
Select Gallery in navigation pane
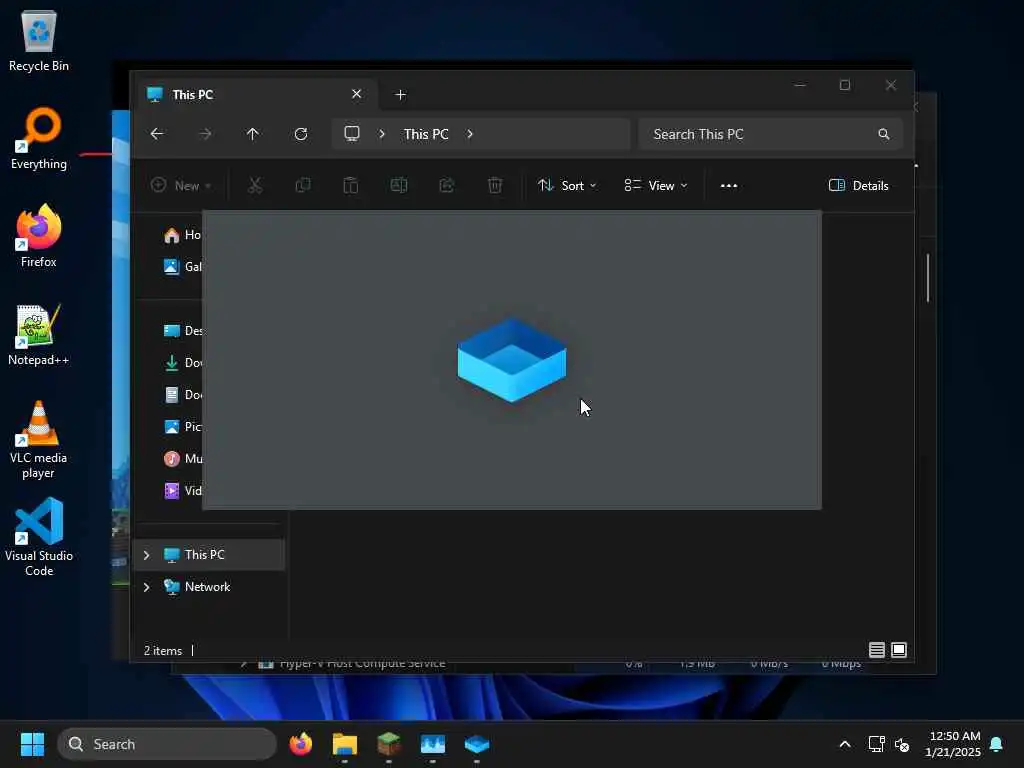[x=181, y=266]
